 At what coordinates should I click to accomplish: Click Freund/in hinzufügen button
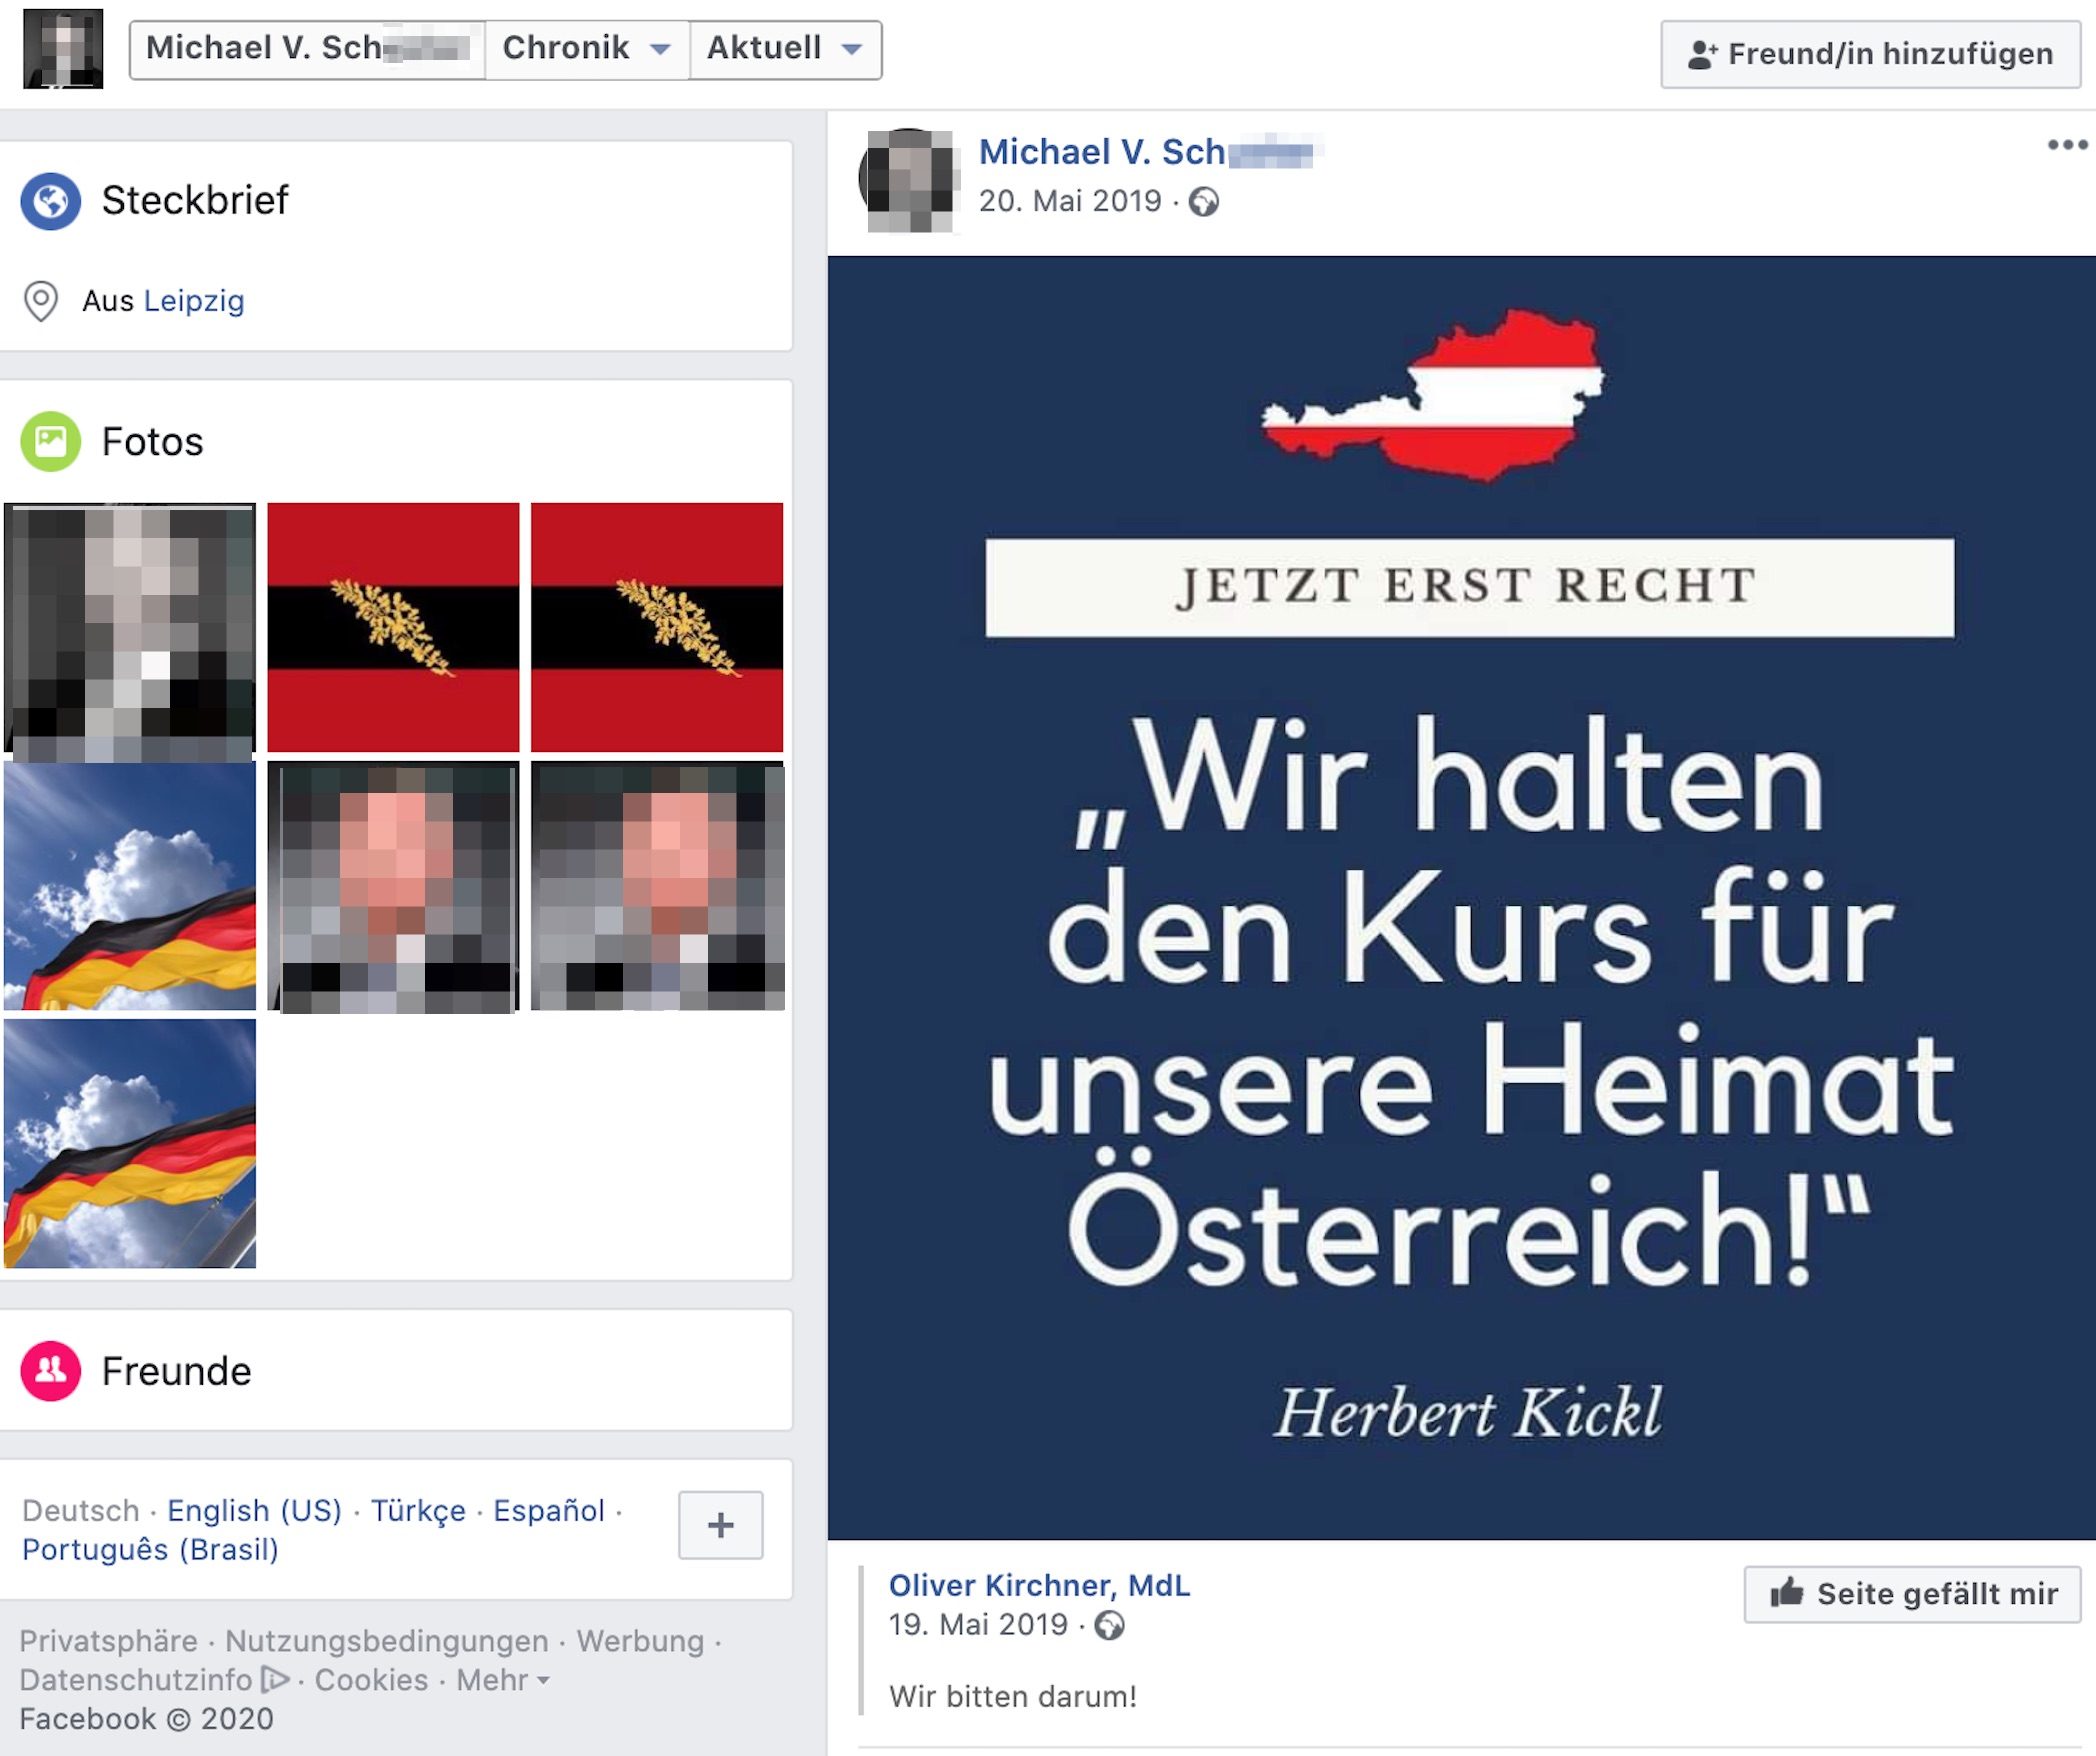[1870, 54]
